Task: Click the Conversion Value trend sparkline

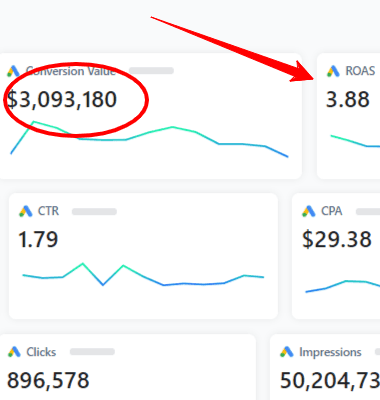Action: pos(150,139)
